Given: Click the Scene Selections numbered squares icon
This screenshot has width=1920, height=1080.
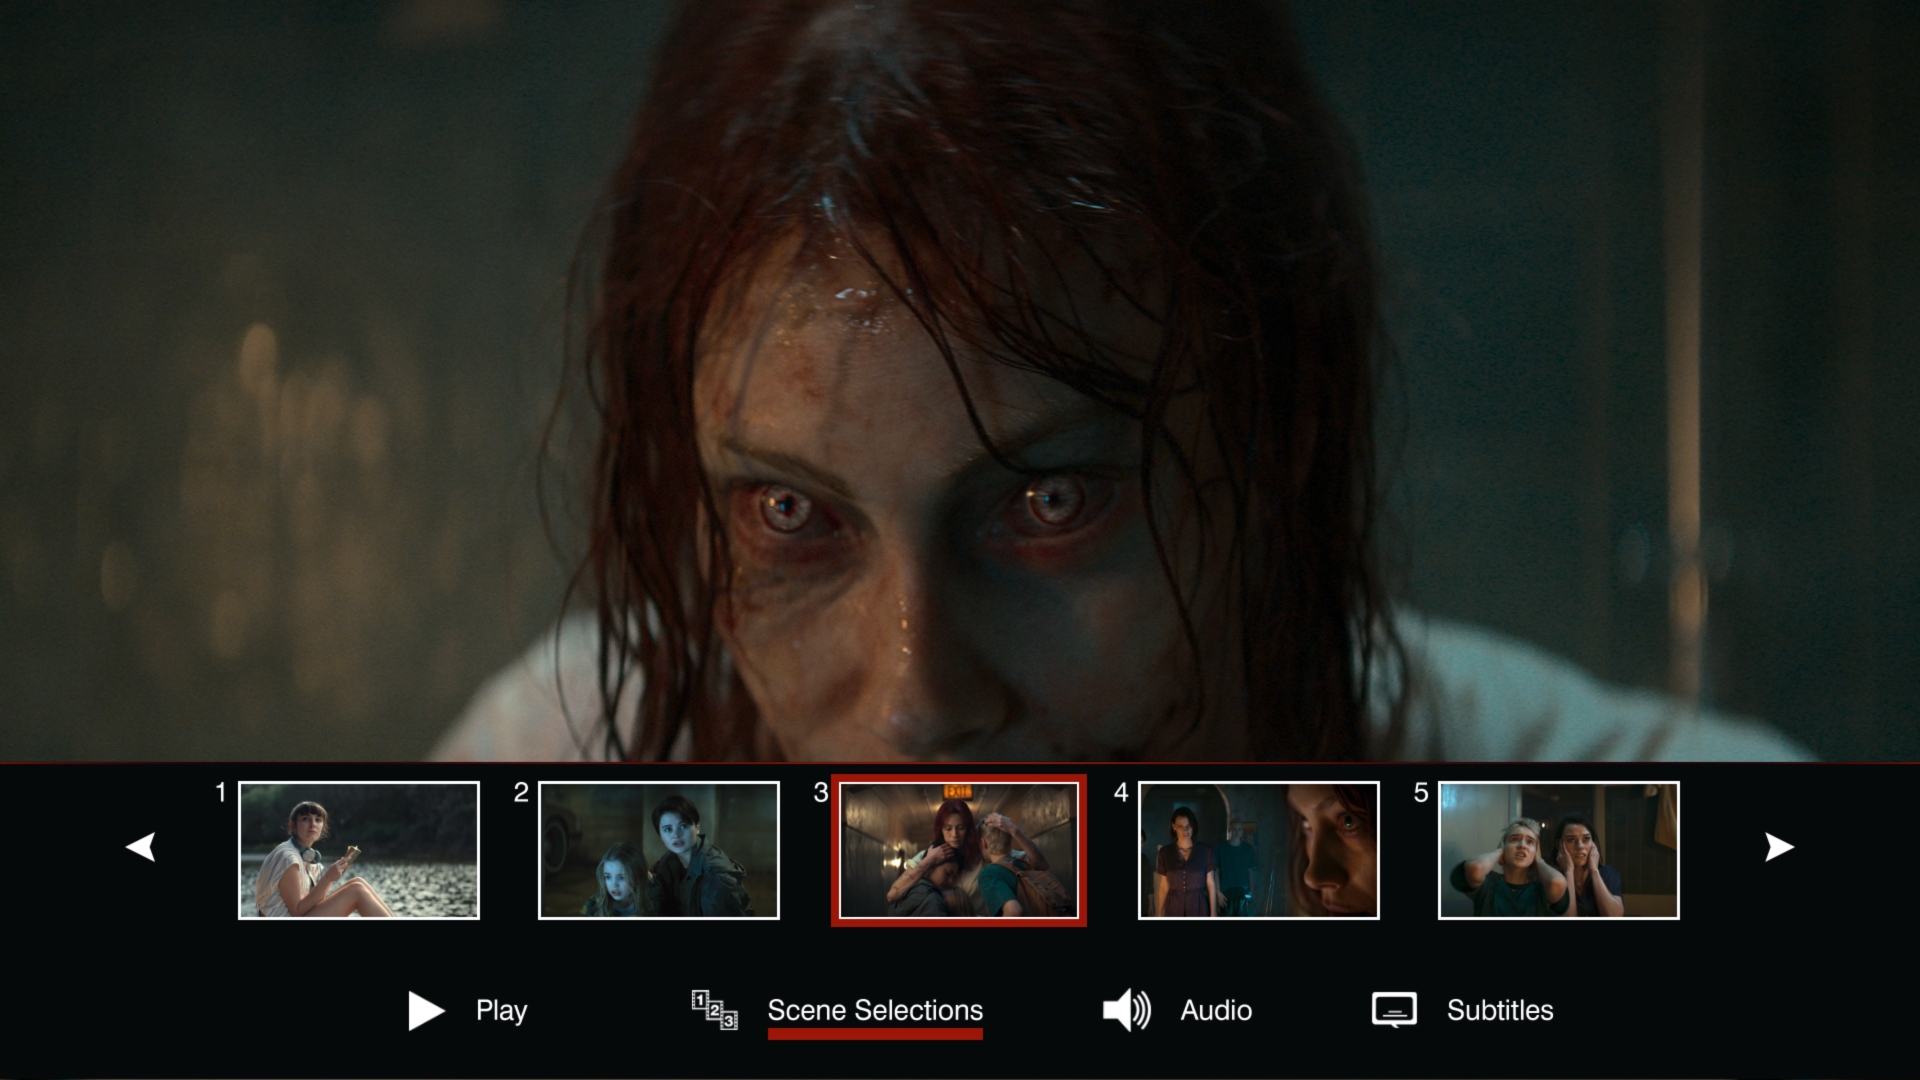Looking at the screenshot, I should (715, 1010).
